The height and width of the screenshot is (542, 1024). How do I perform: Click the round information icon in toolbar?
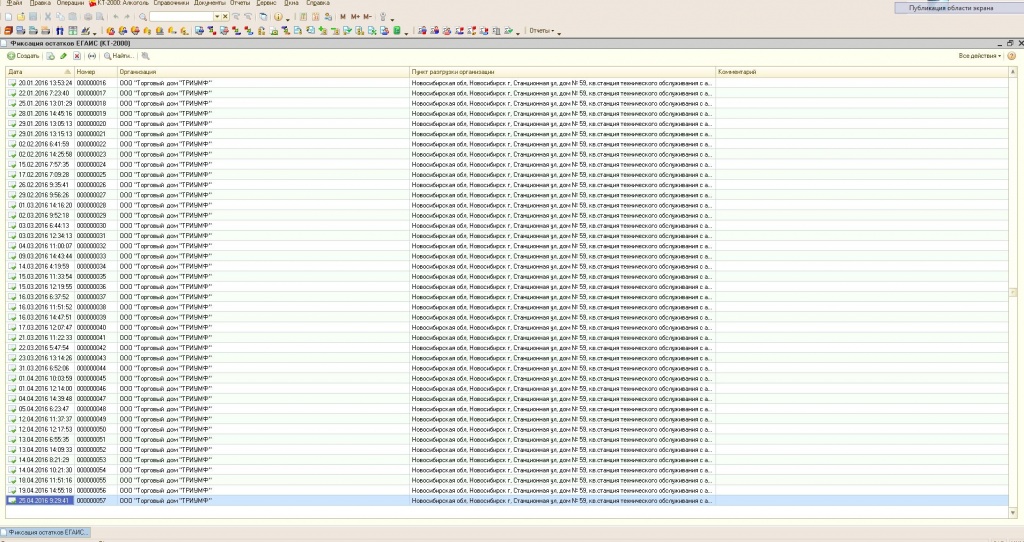click(278, 17)
